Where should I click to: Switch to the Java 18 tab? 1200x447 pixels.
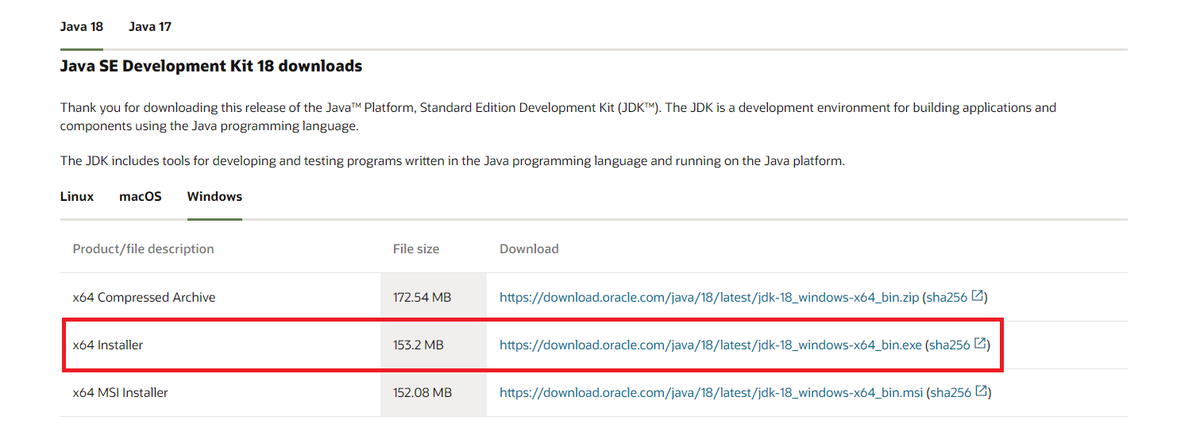pyautogui.click(x=82, y=26)
